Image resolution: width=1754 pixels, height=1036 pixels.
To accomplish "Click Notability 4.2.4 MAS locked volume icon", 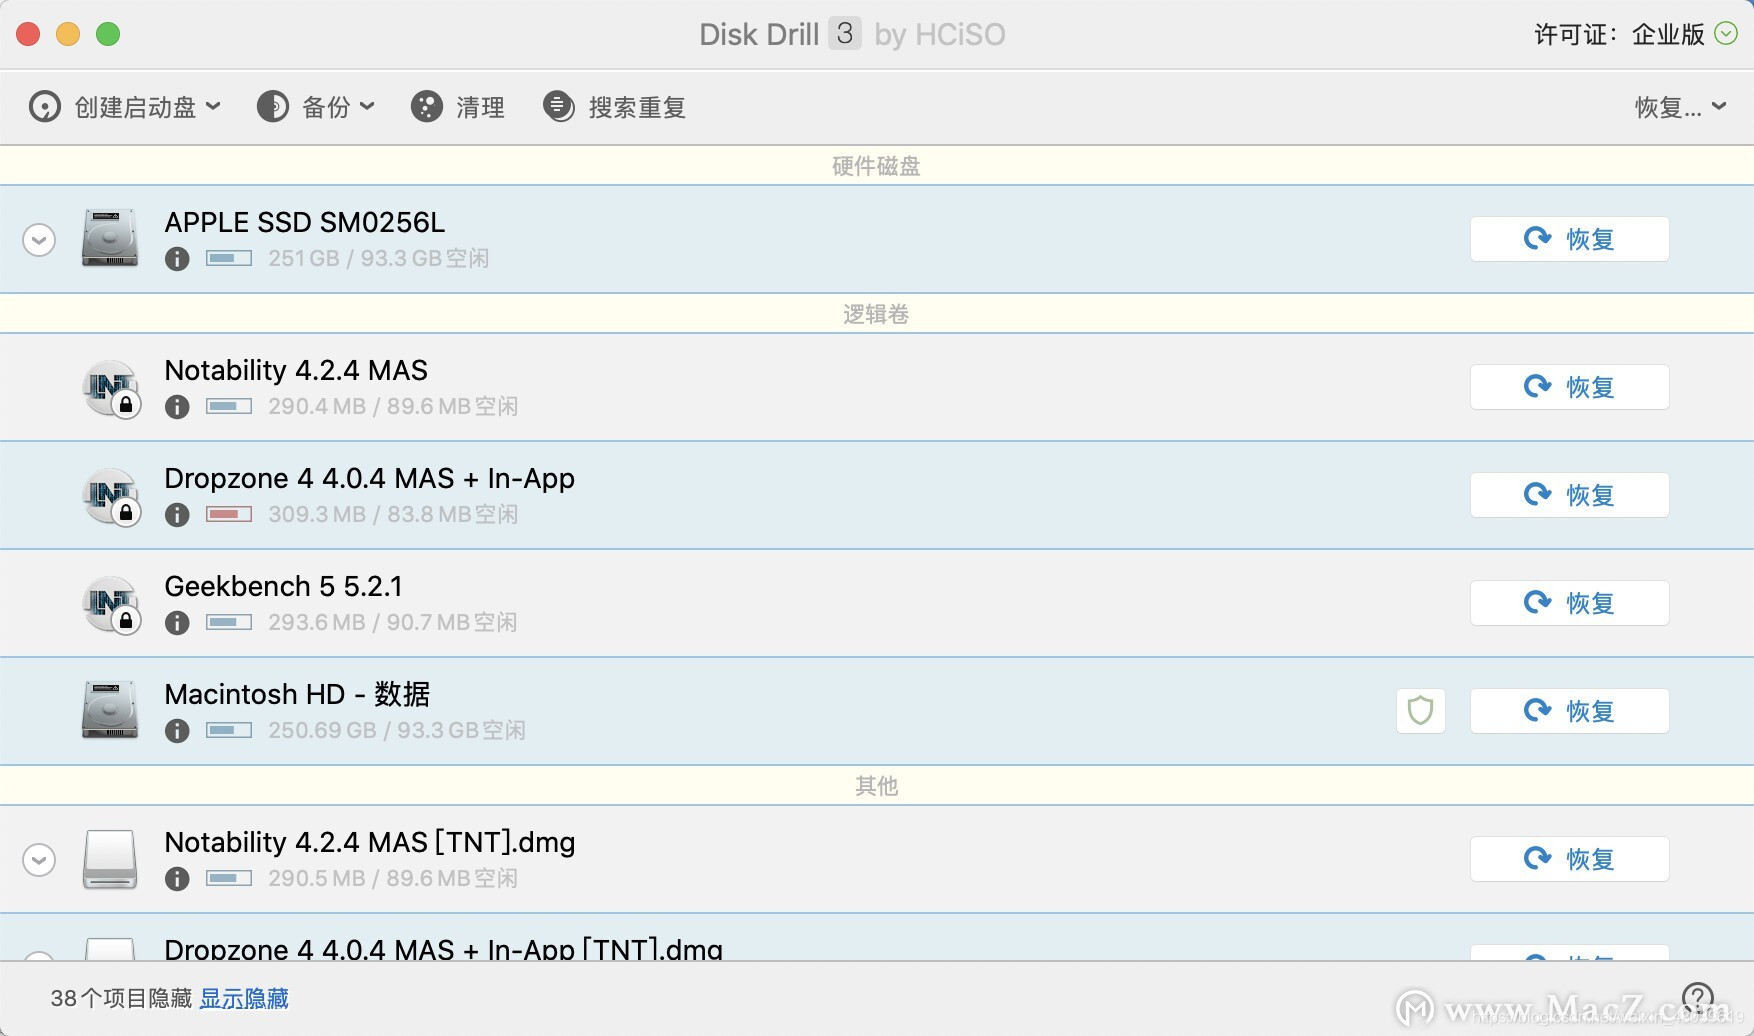I will (x=110, y=388).
